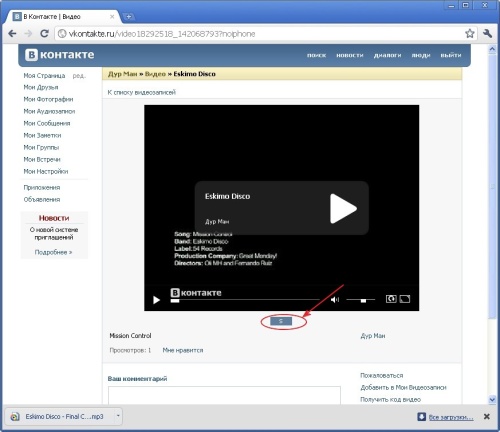This screenshot has width=500, height=432.
Task: Click the large play button overlay
Action: 343,209
